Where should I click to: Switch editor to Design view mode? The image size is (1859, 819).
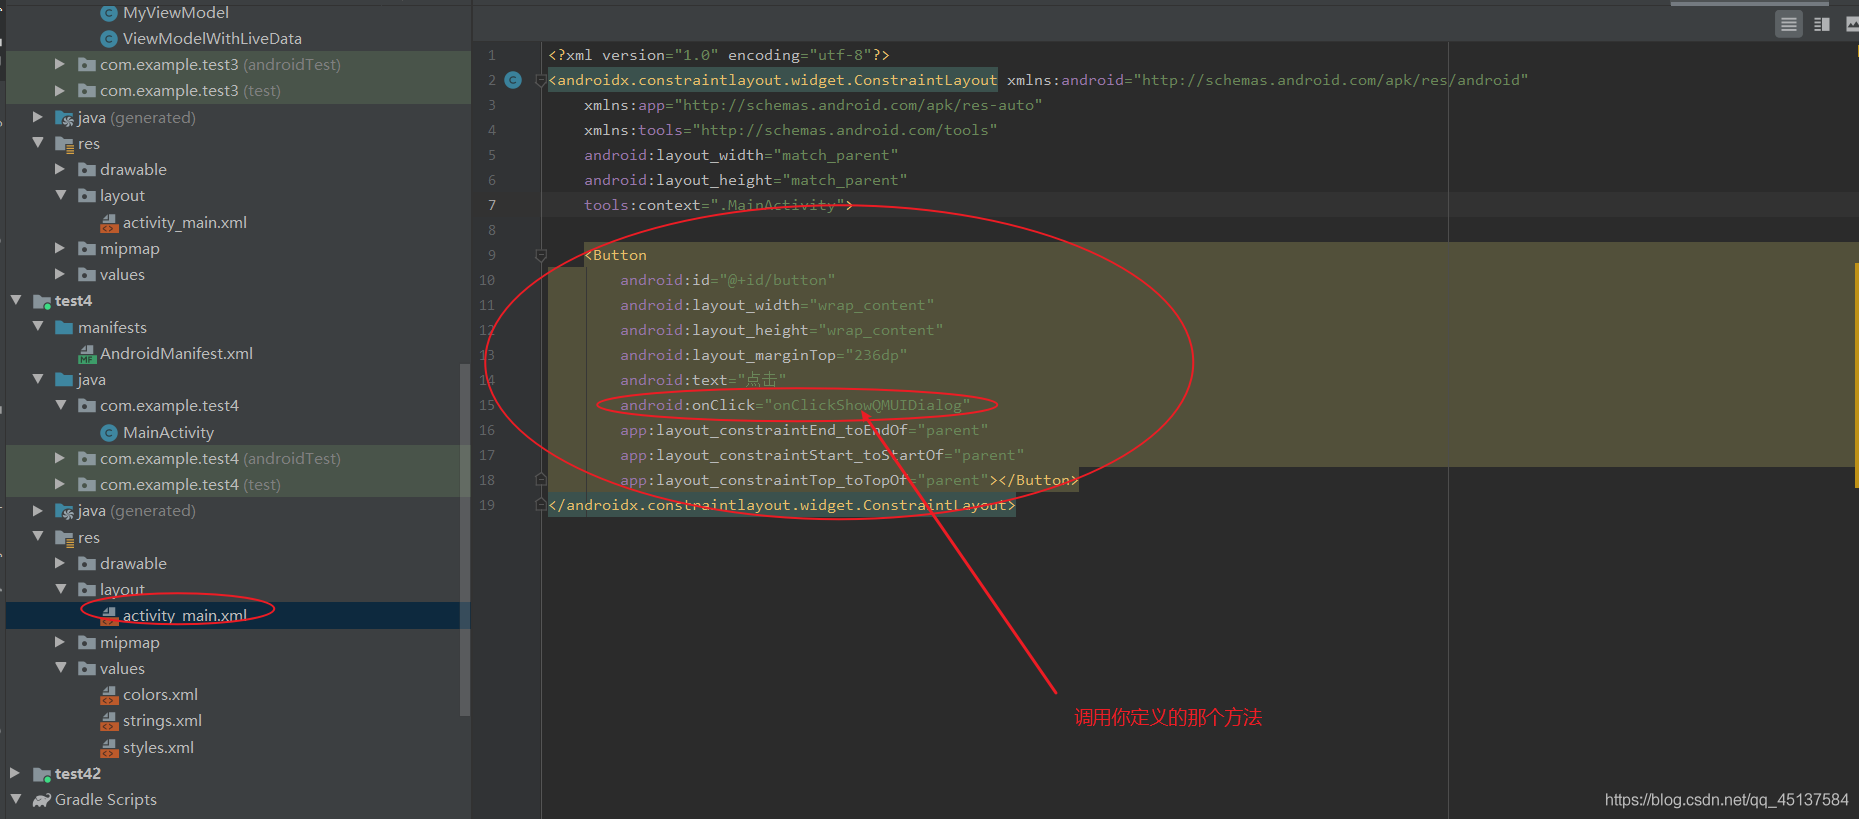pyautogui.click(x=1852, y=24)
